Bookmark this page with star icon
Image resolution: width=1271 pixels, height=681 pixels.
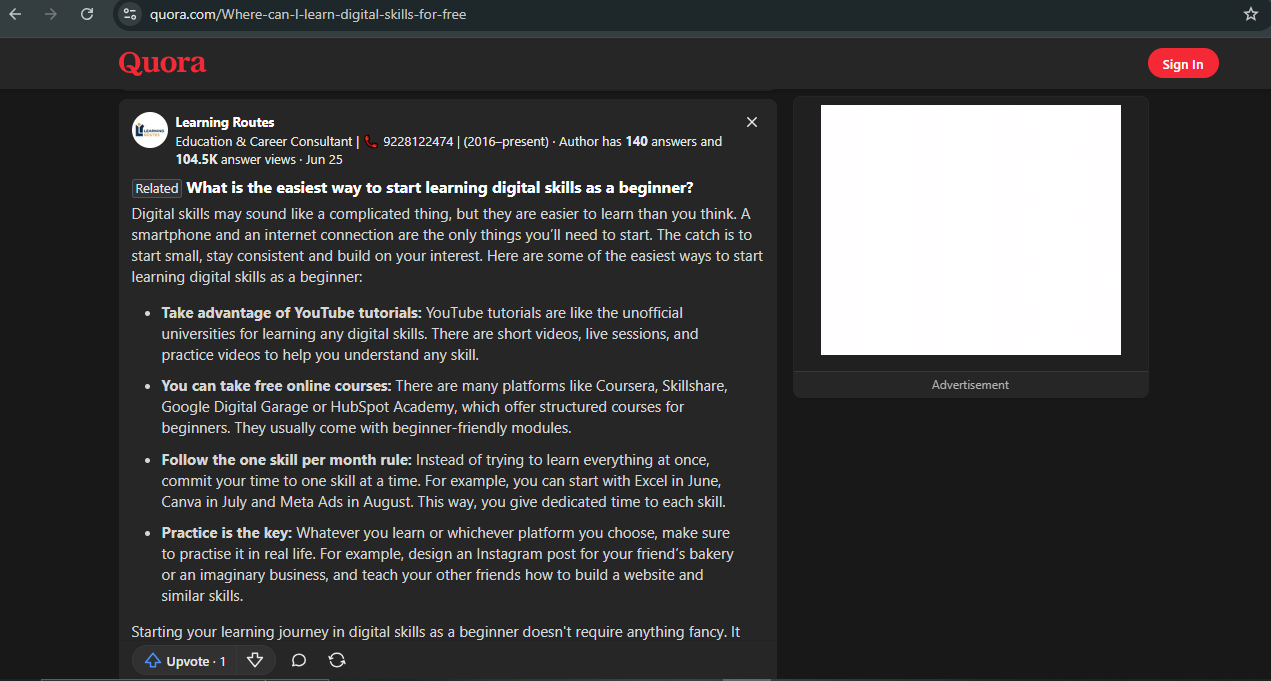tap(1250, 14)
